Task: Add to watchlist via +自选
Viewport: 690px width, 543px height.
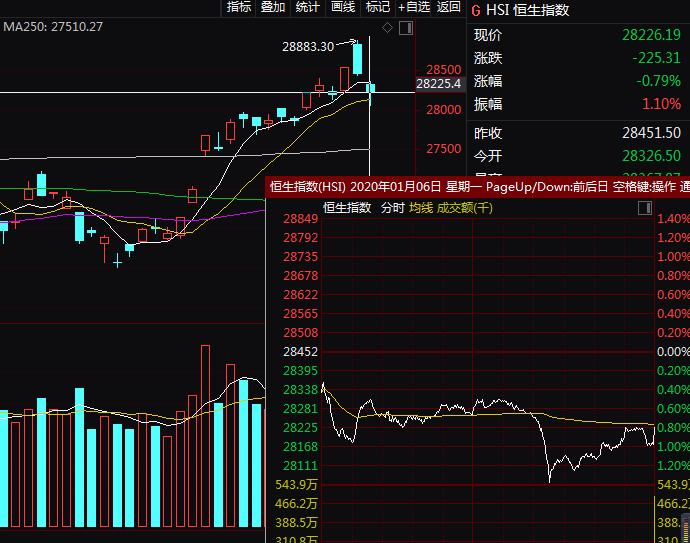Action: [x=413, y=7]
